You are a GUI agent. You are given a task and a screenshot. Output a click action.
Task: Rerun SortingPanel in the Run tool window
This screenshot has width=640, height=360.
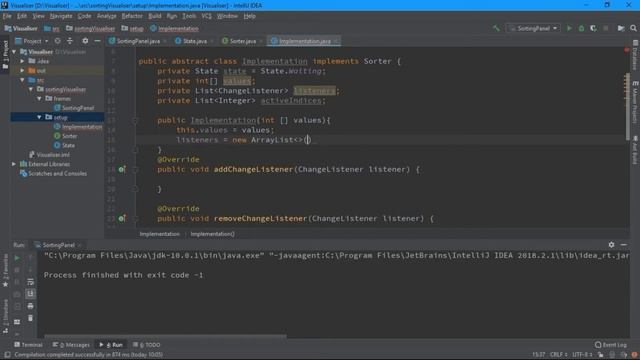[17, 258]
